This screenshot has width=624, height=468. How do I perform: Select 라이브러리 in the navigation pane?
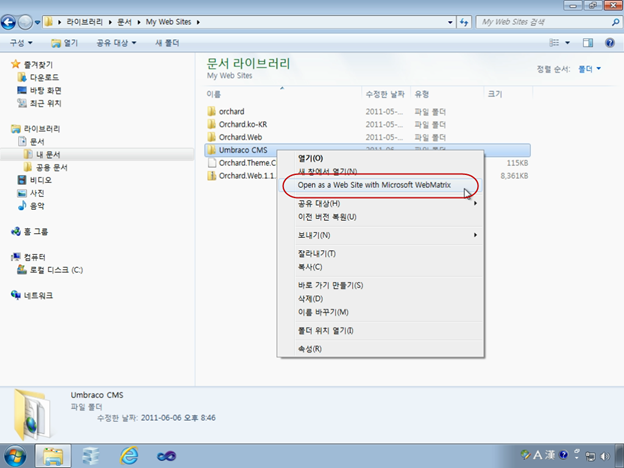36,129
